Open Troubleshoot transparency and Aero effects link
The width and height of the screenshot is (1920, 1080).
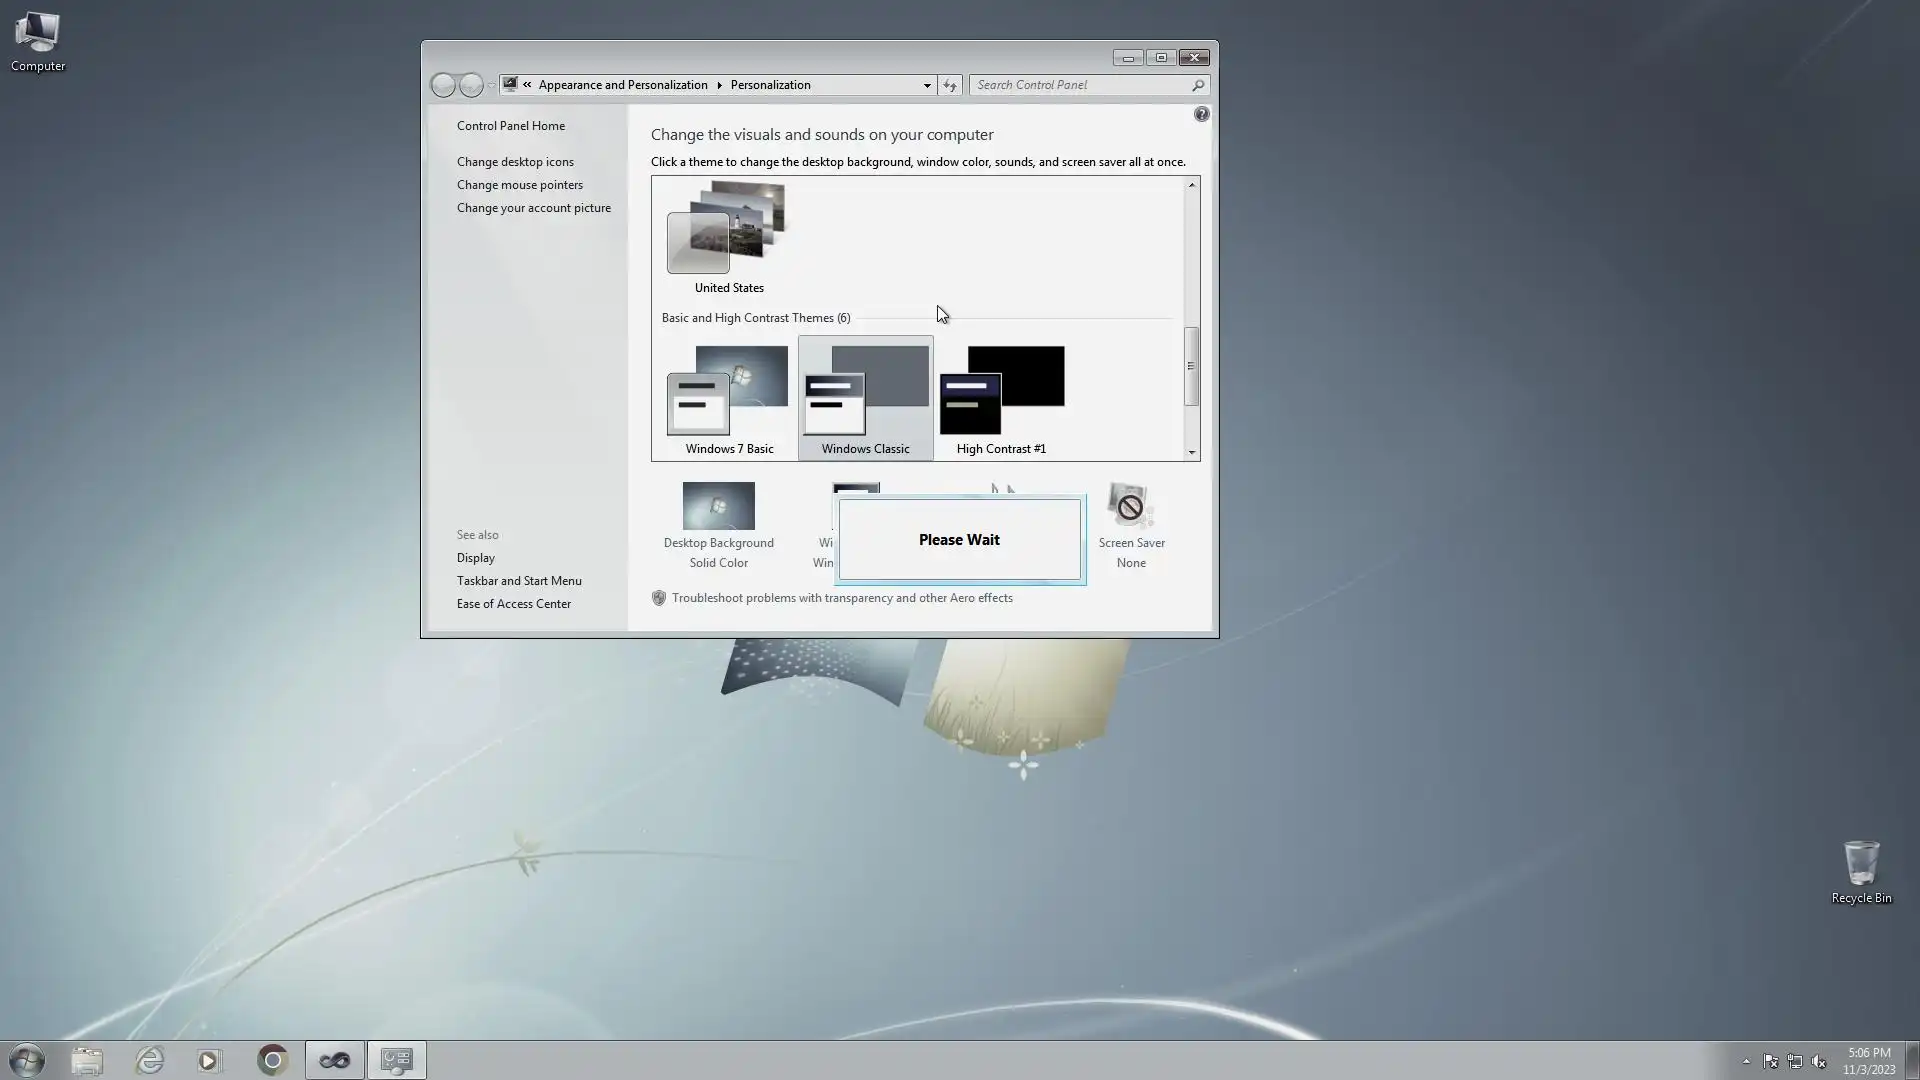click(x=841, y=598)
